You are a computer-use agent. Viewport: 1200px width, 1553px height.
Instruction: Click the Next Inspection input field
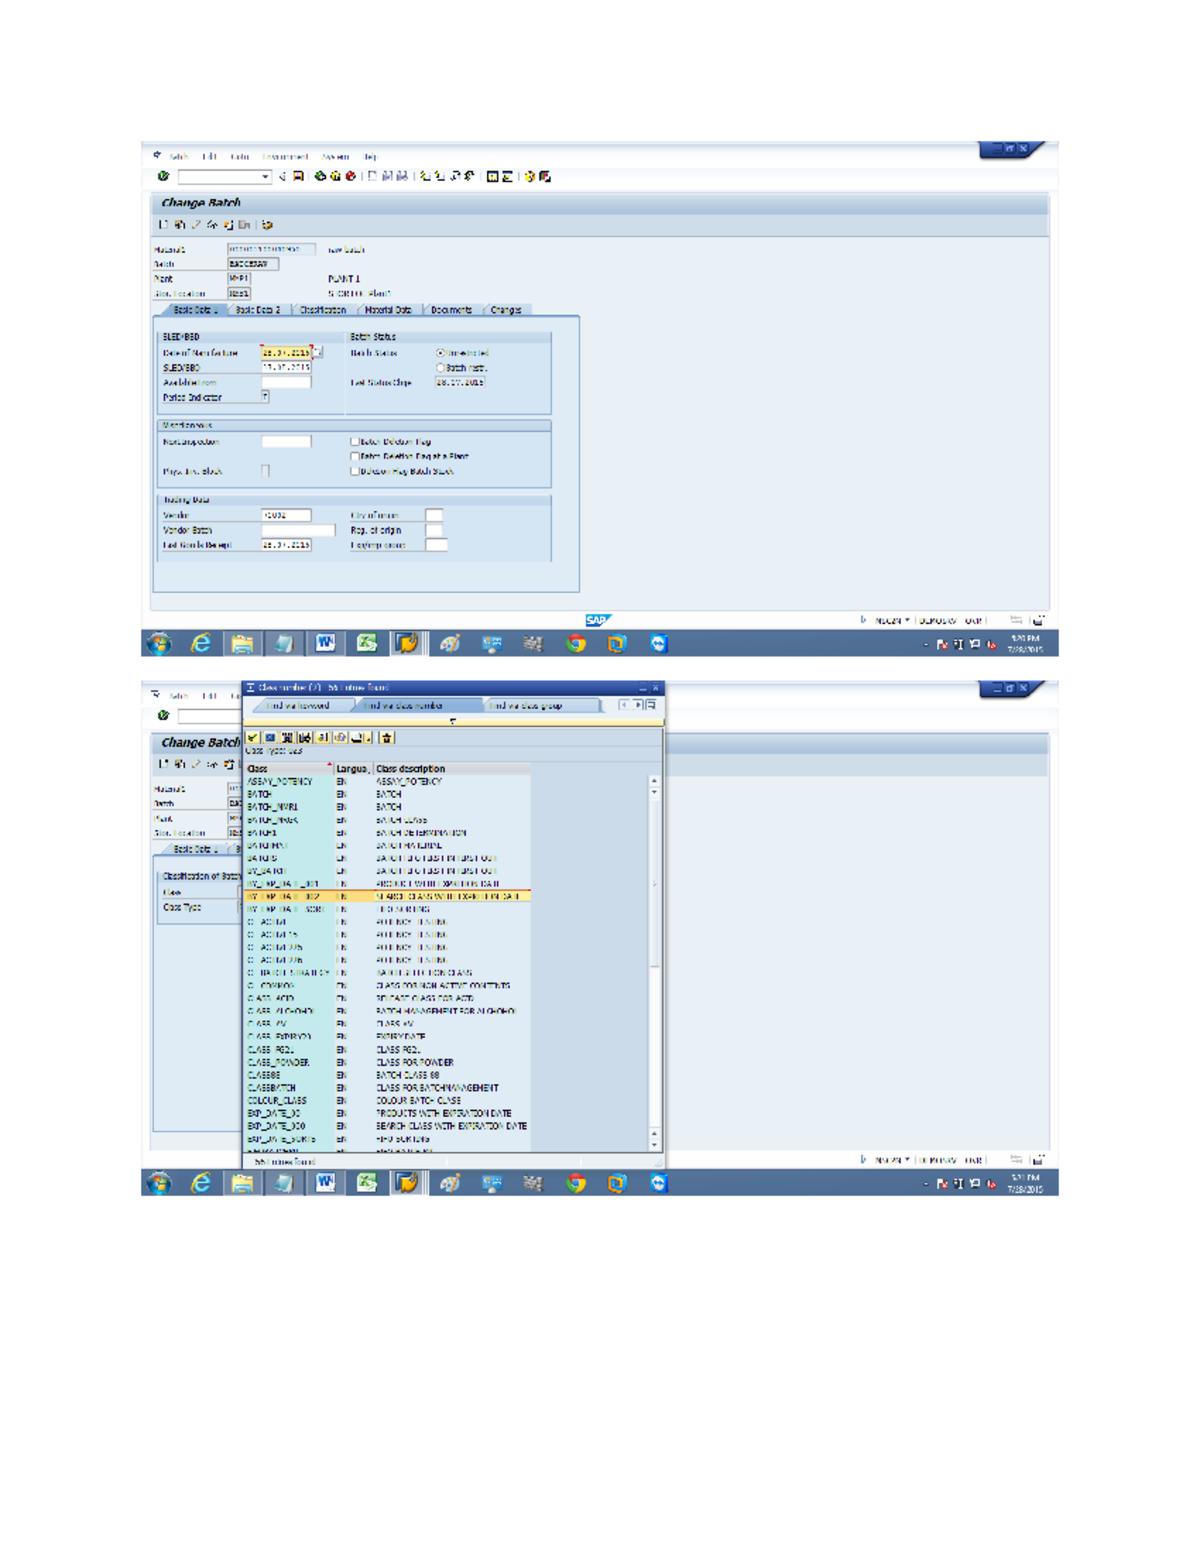coord(286,441)
